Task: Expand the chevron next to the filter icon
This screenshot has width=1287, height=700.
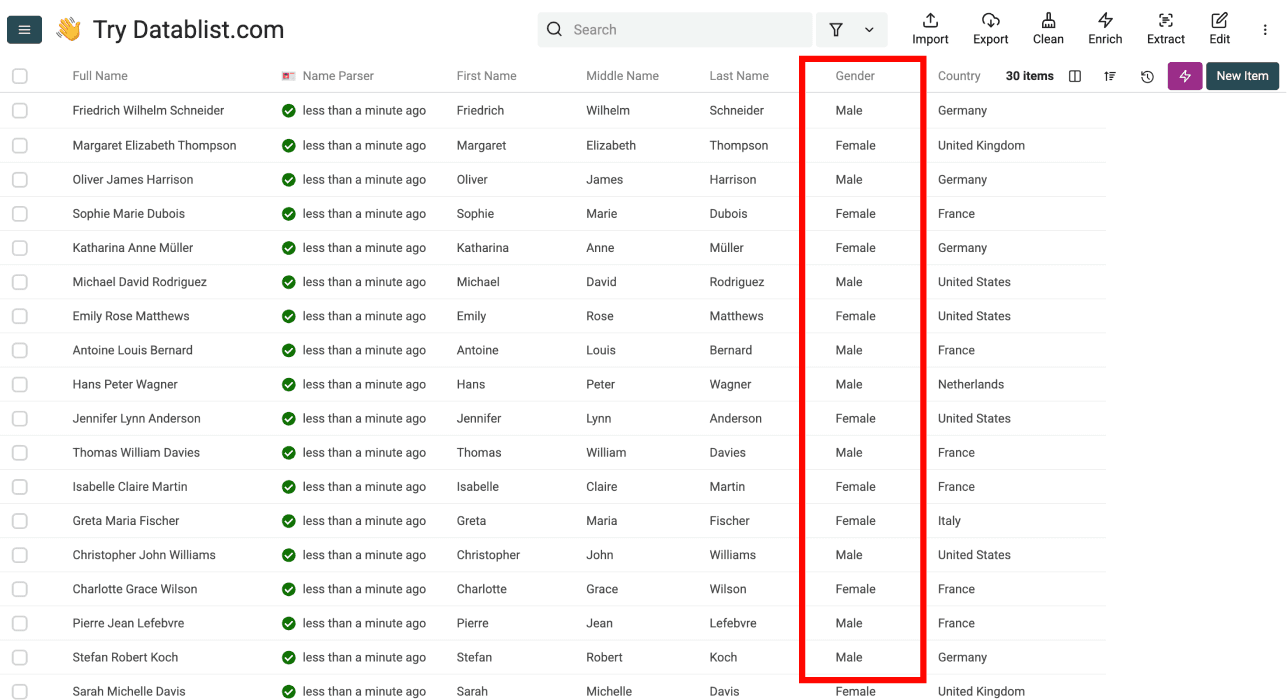Action: 868,29
